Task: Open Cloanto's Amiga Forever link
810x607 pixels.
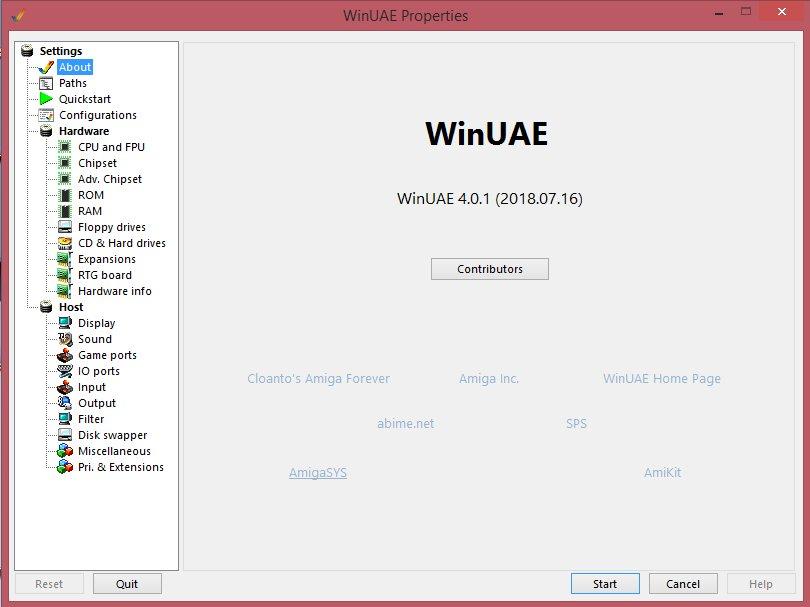Action: tap(318, 379)
